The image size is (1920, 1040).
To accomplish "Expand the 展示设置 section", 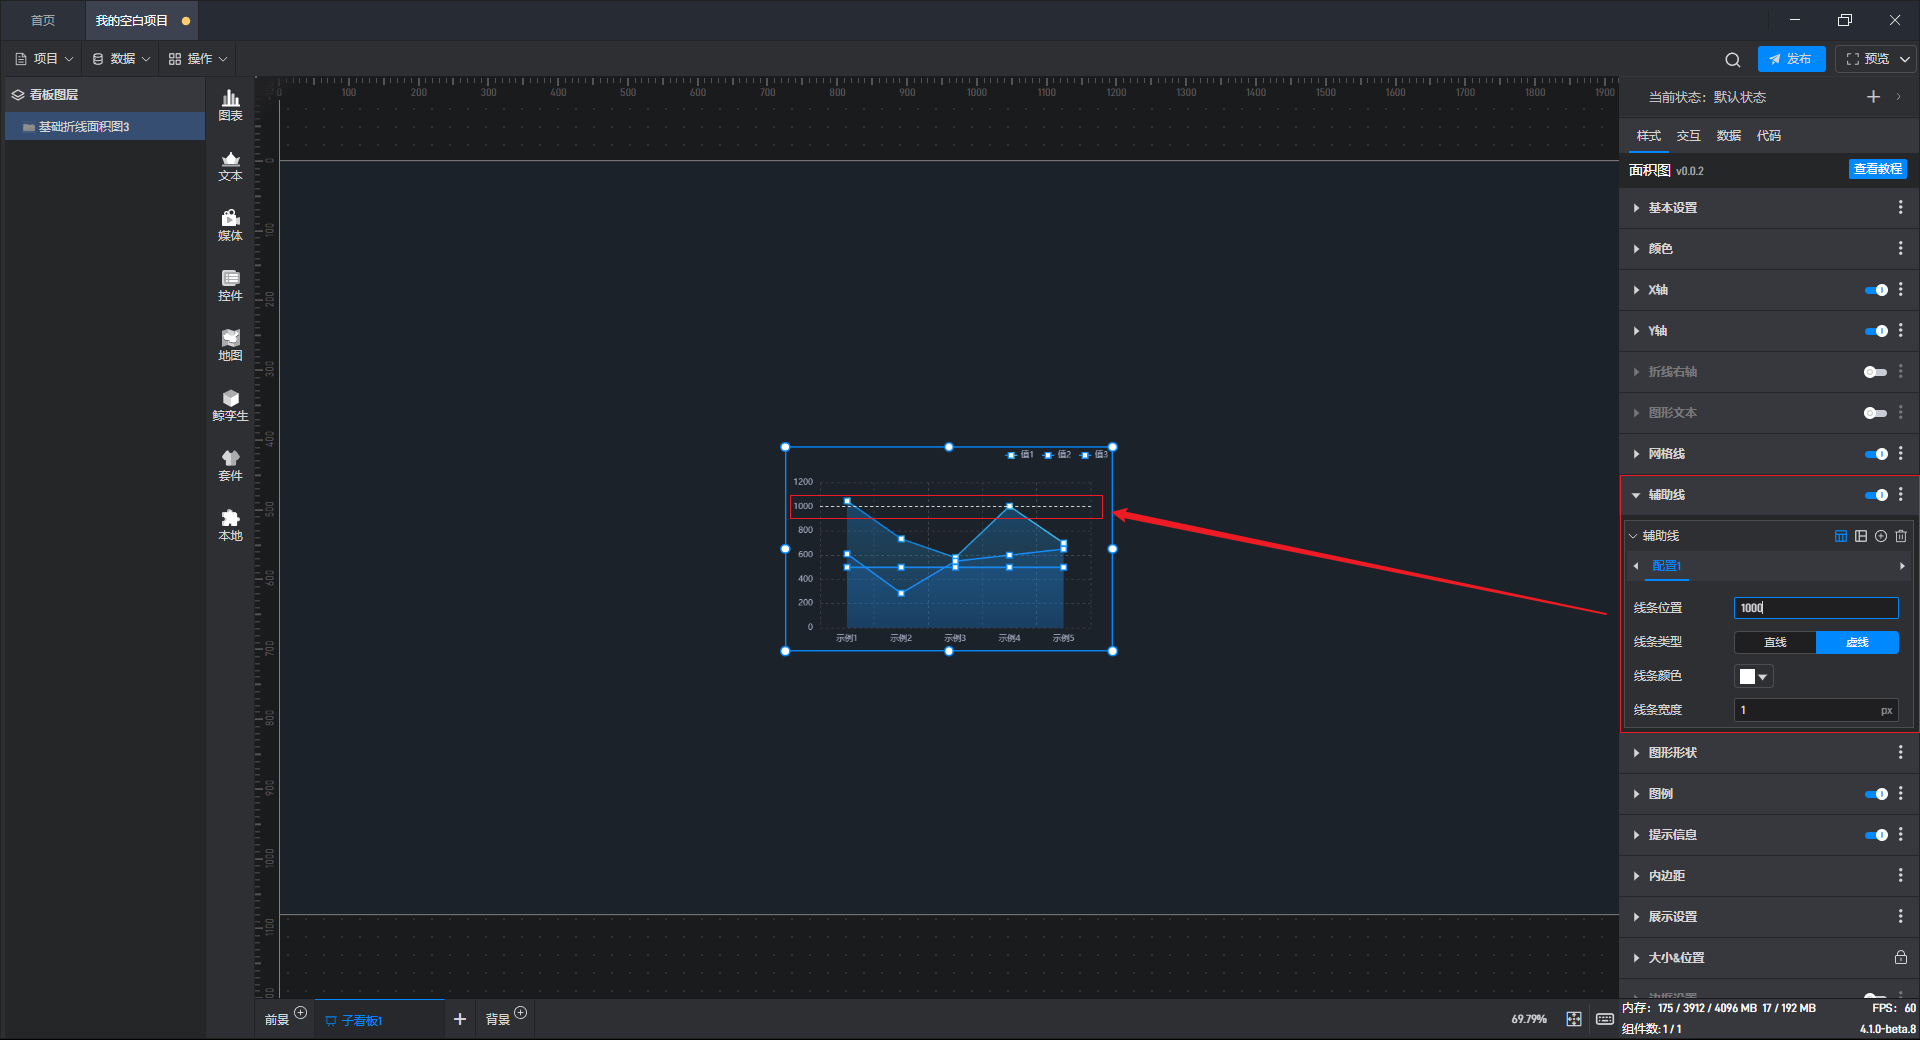I will pos(1636,917).
